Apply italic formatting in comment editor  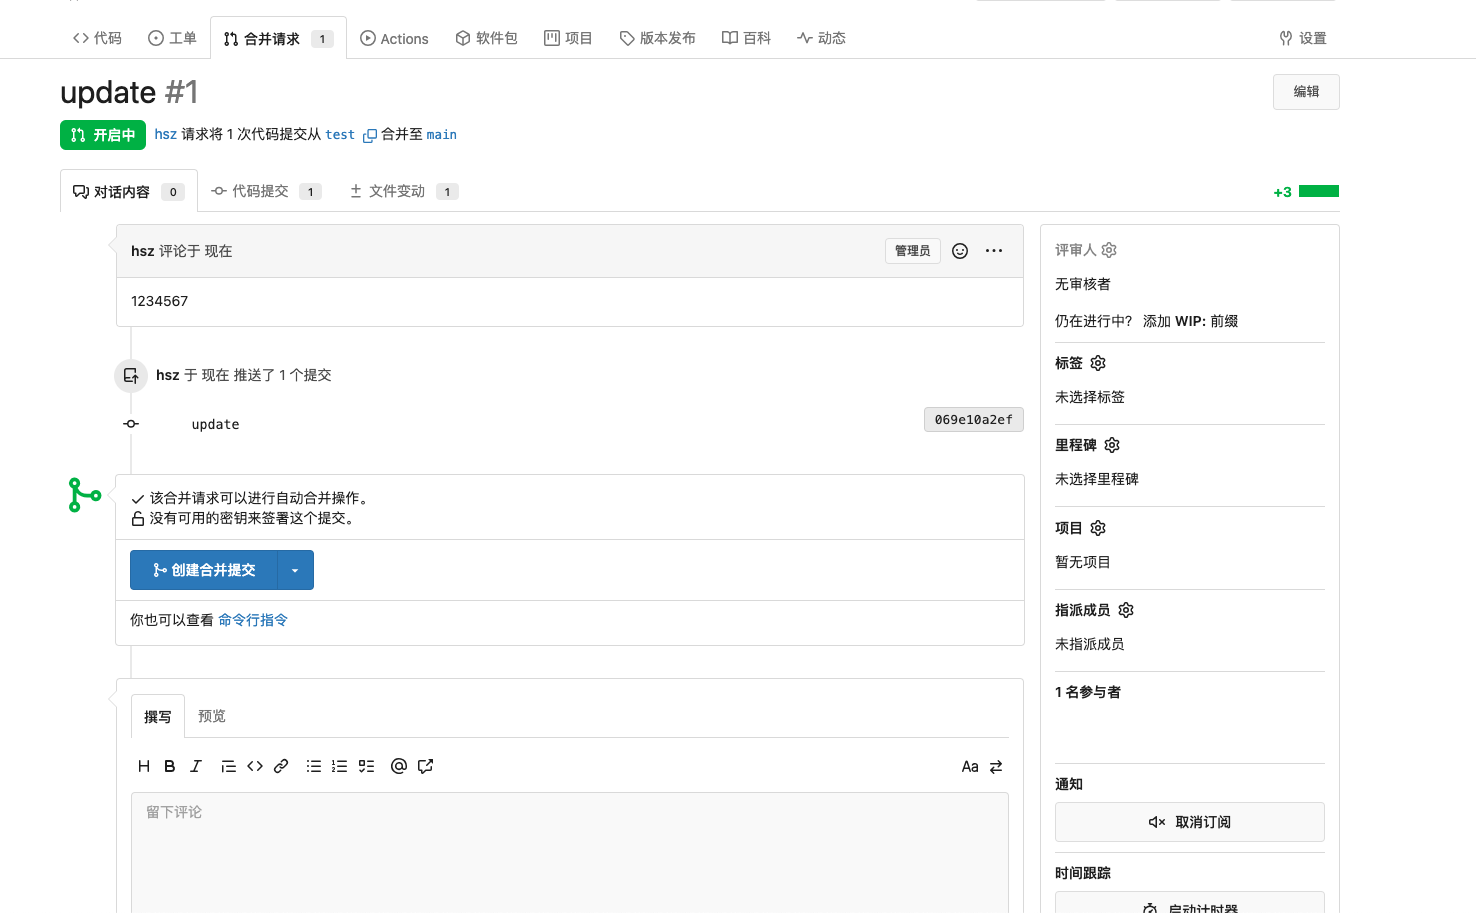[196, 766]
